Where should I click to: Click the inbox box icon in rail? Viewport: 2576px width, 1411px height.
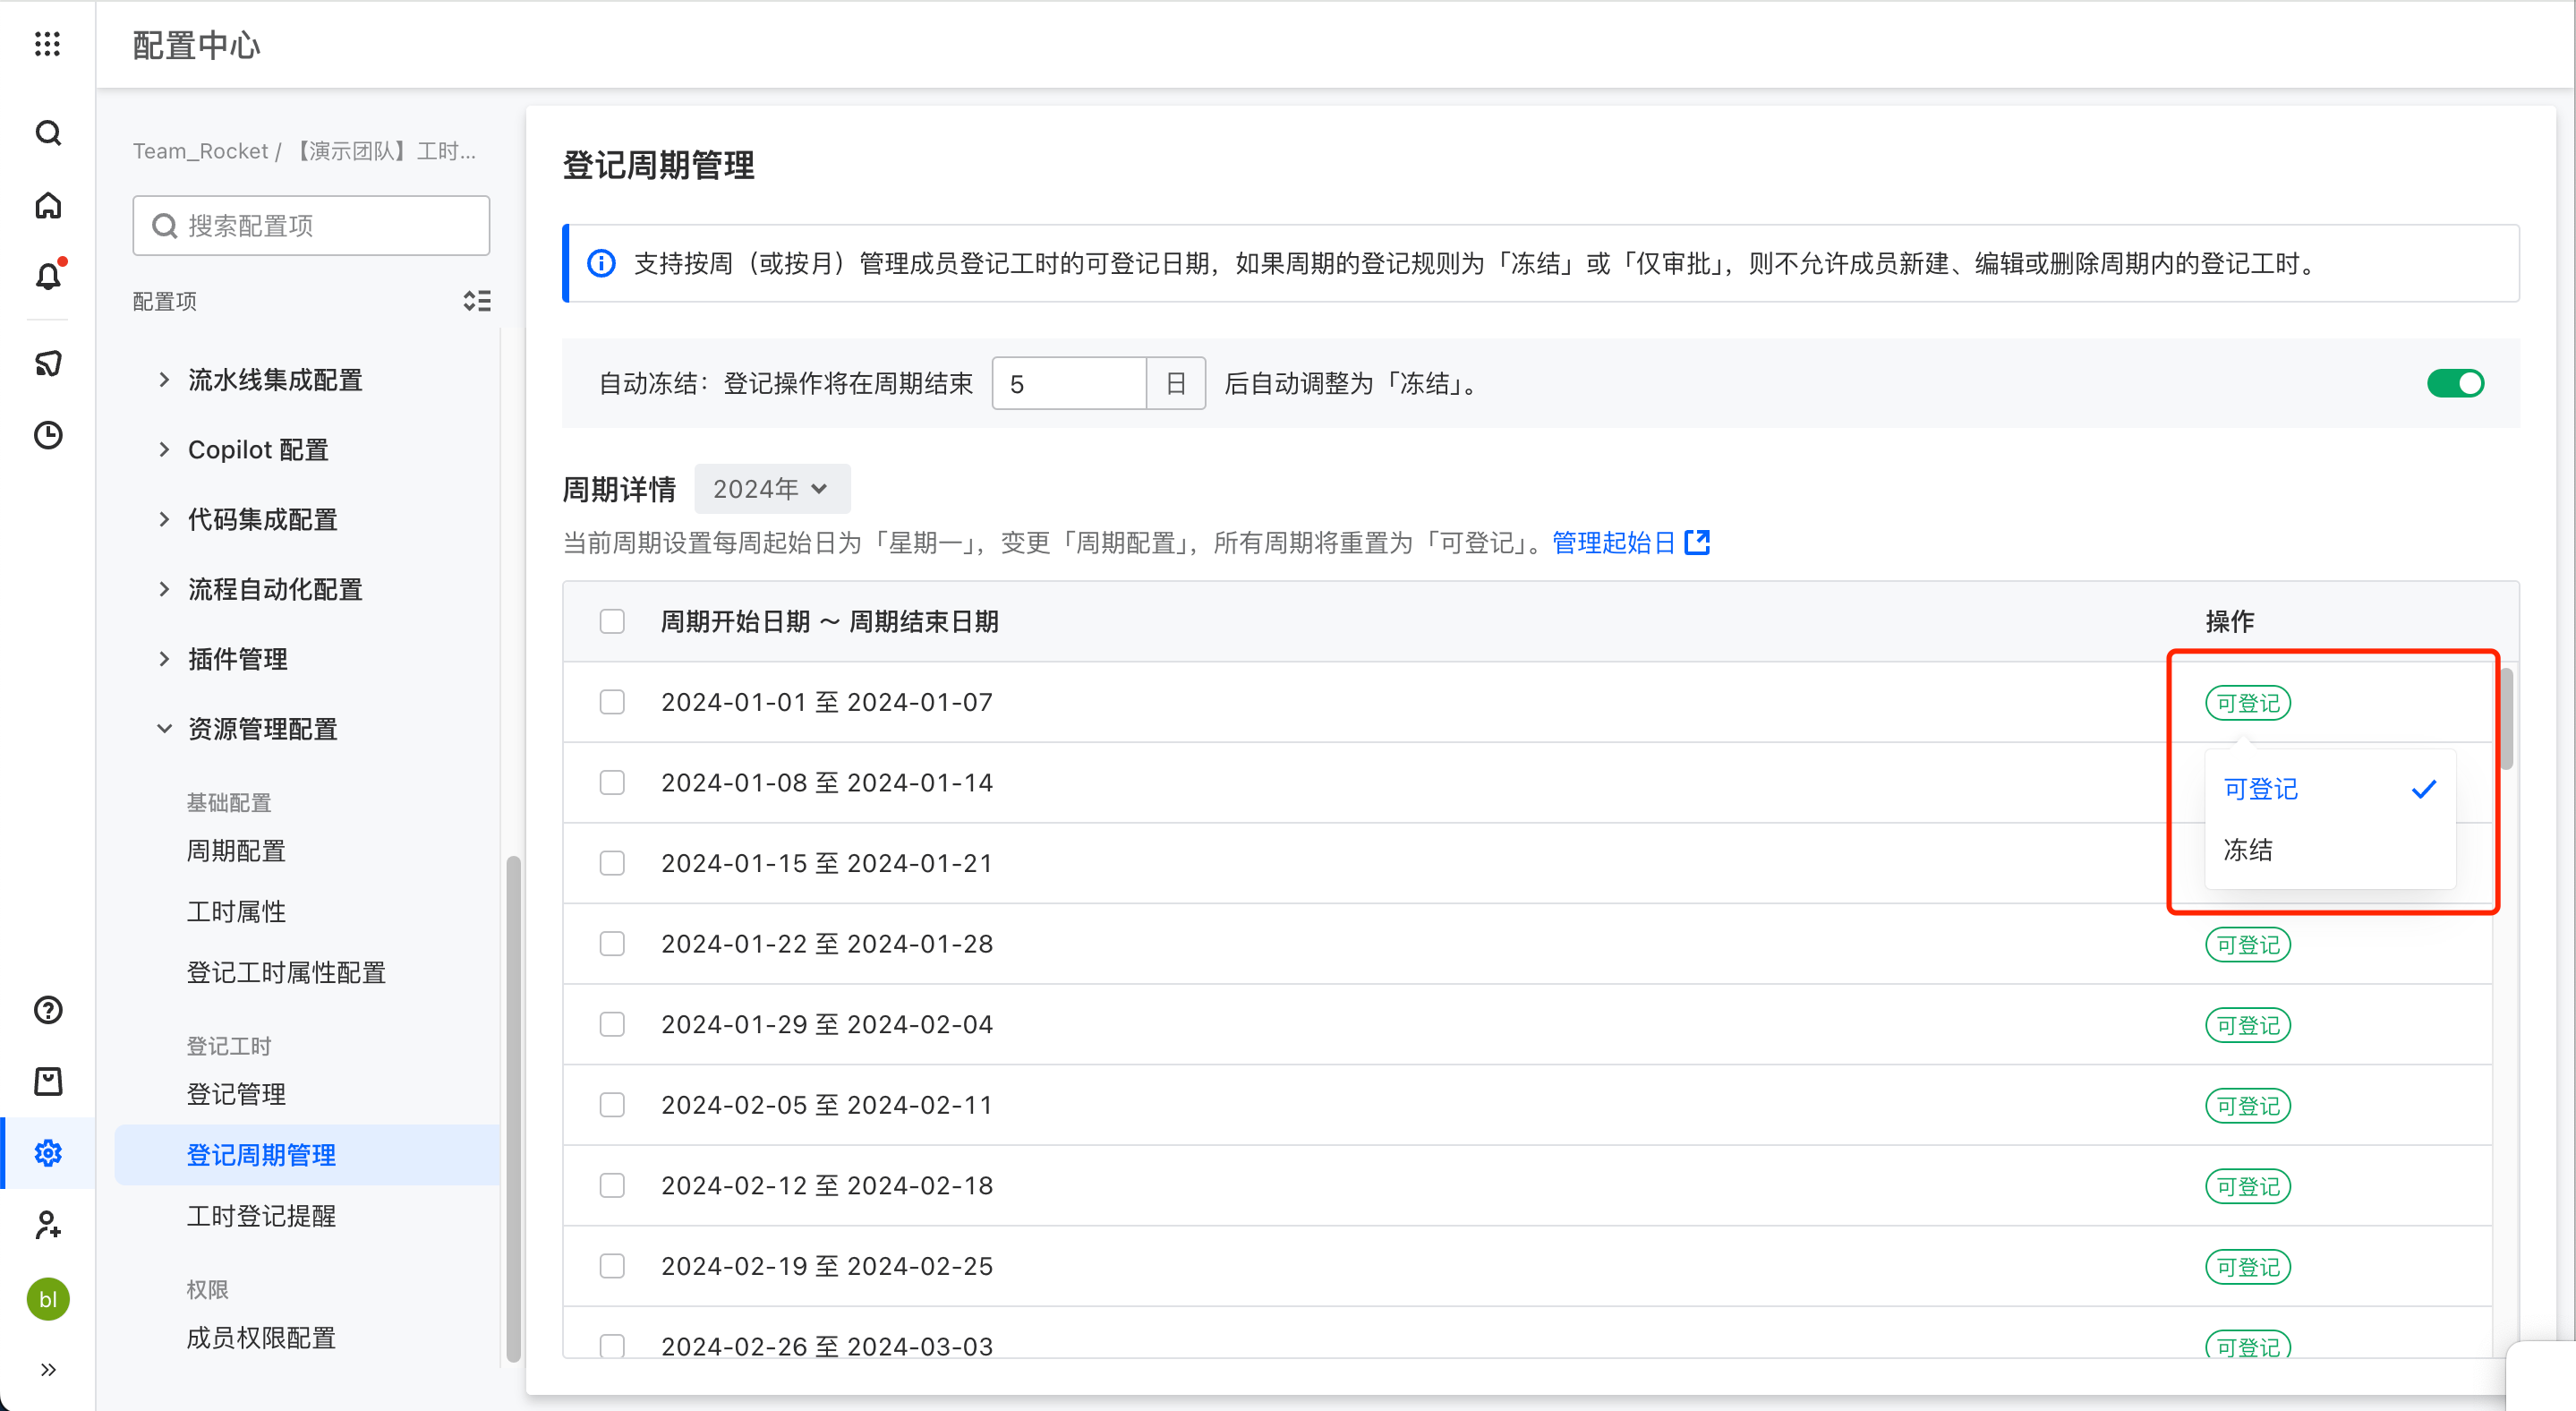[47, 1081]
